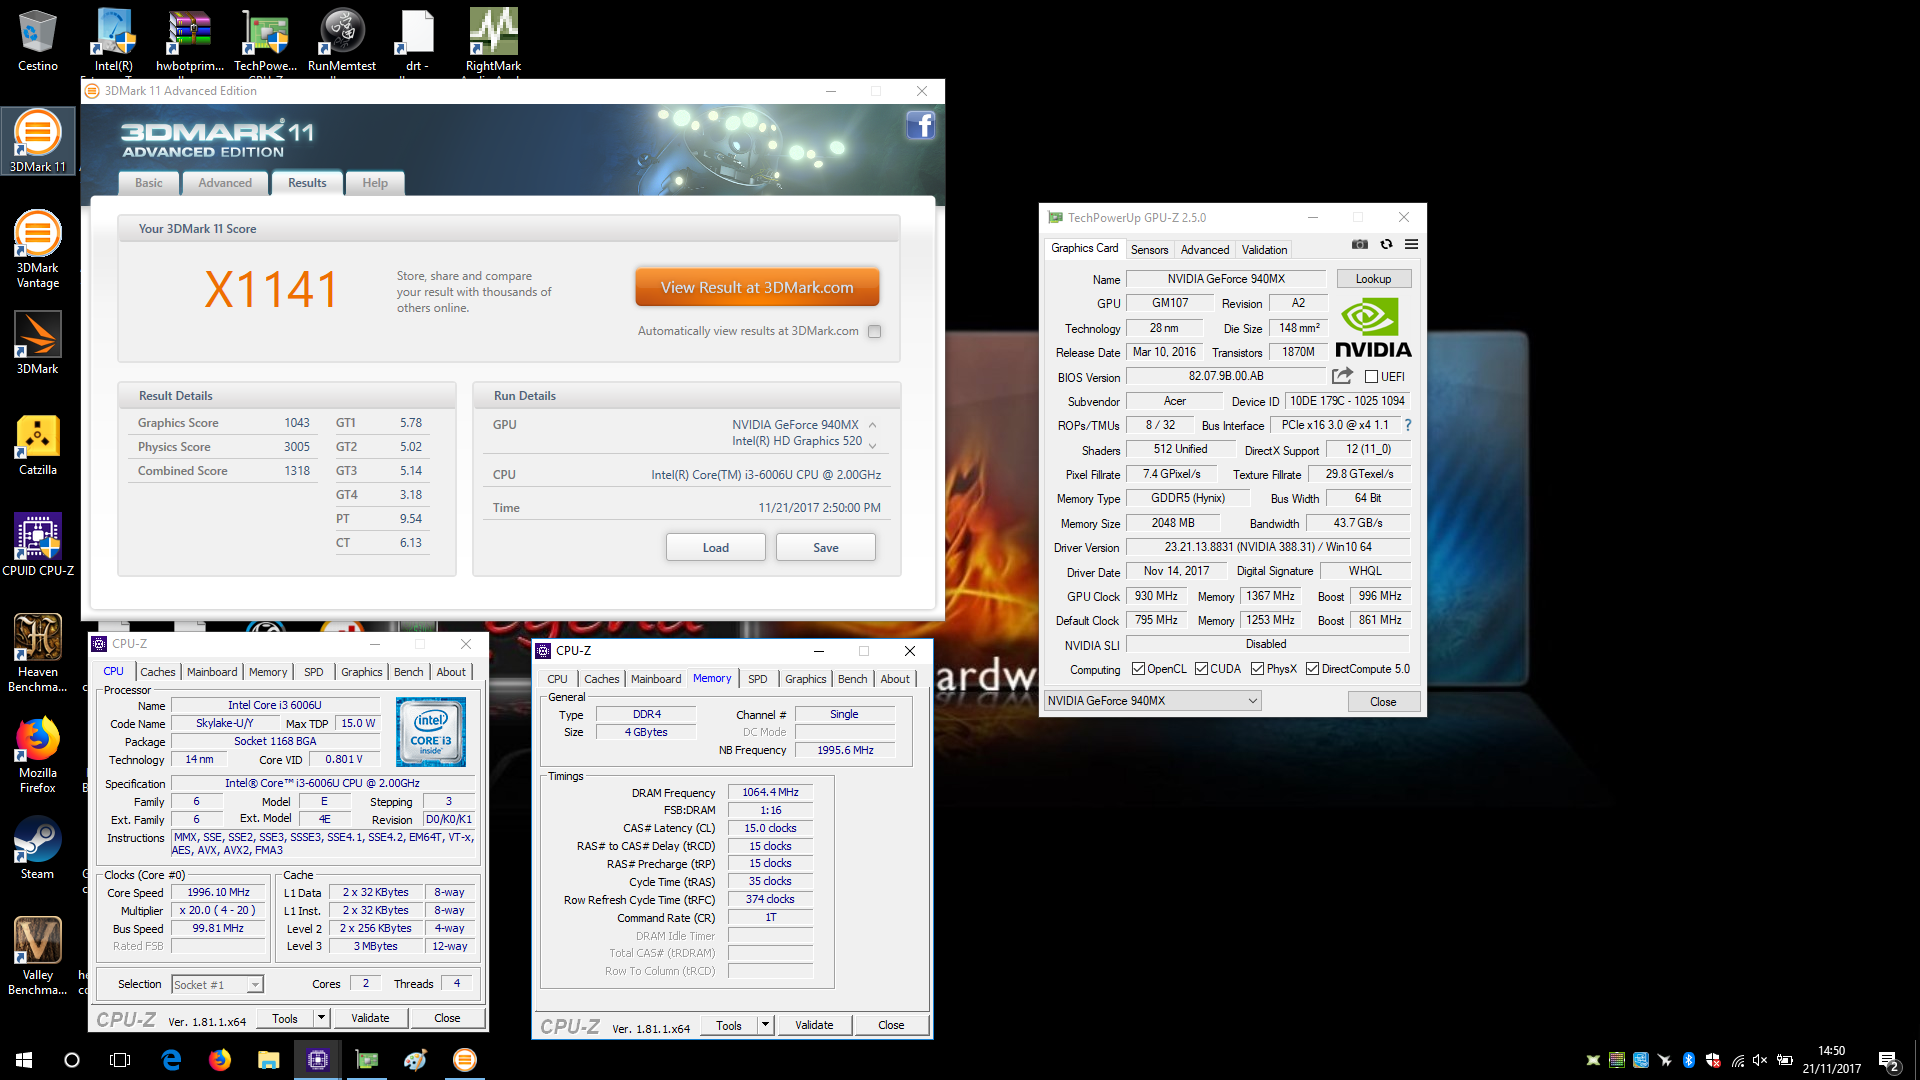Click the Facebook icon in 3DMark 11

(x=920, y=126)
